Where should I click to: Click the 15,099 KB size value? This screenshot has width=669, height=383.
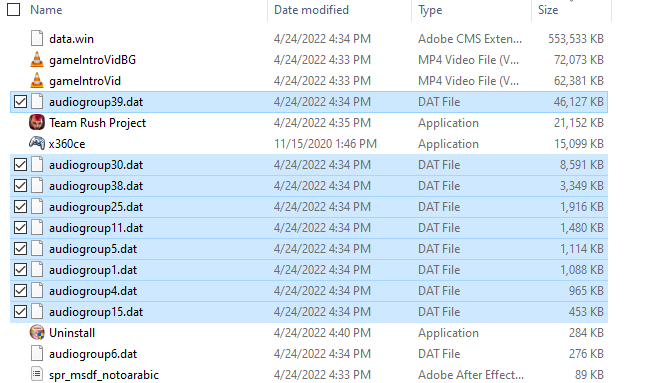[x=579, y=144]
